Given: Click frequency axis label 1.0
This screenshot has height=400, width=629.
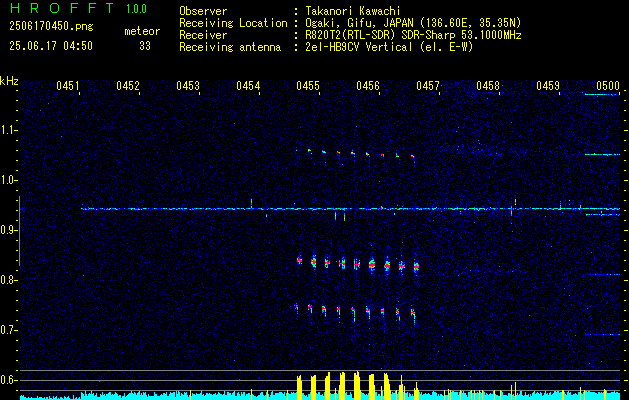Looking at the screenshot, I should tap(8, 180).
